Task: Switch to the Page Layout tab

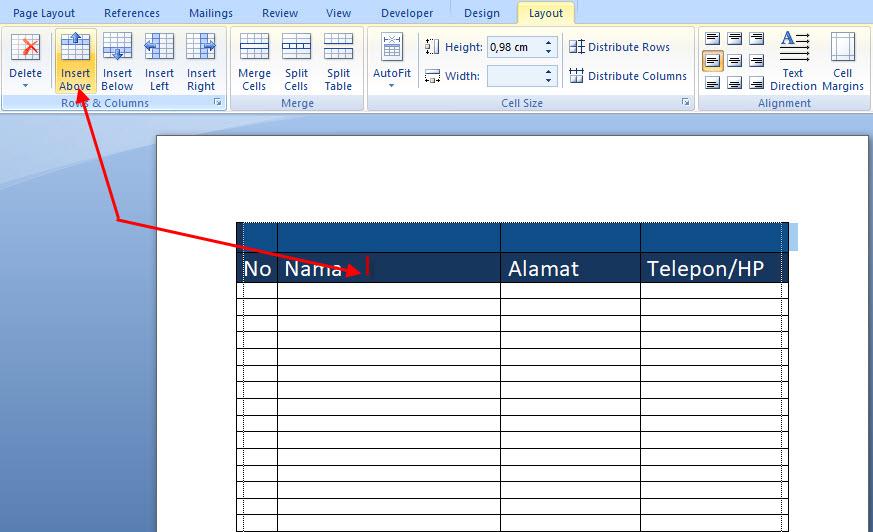Action: [44, 13]
